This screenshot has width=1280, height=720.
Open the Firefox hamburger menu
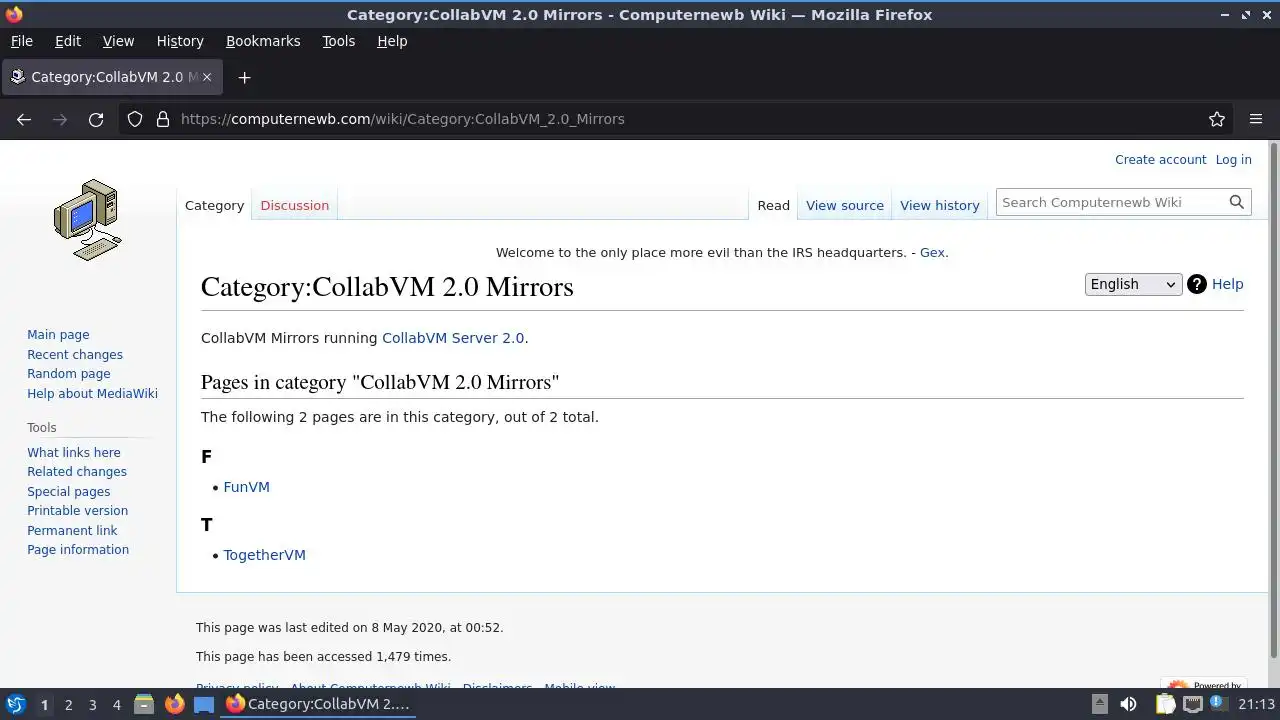click(x=1256, y=119)
